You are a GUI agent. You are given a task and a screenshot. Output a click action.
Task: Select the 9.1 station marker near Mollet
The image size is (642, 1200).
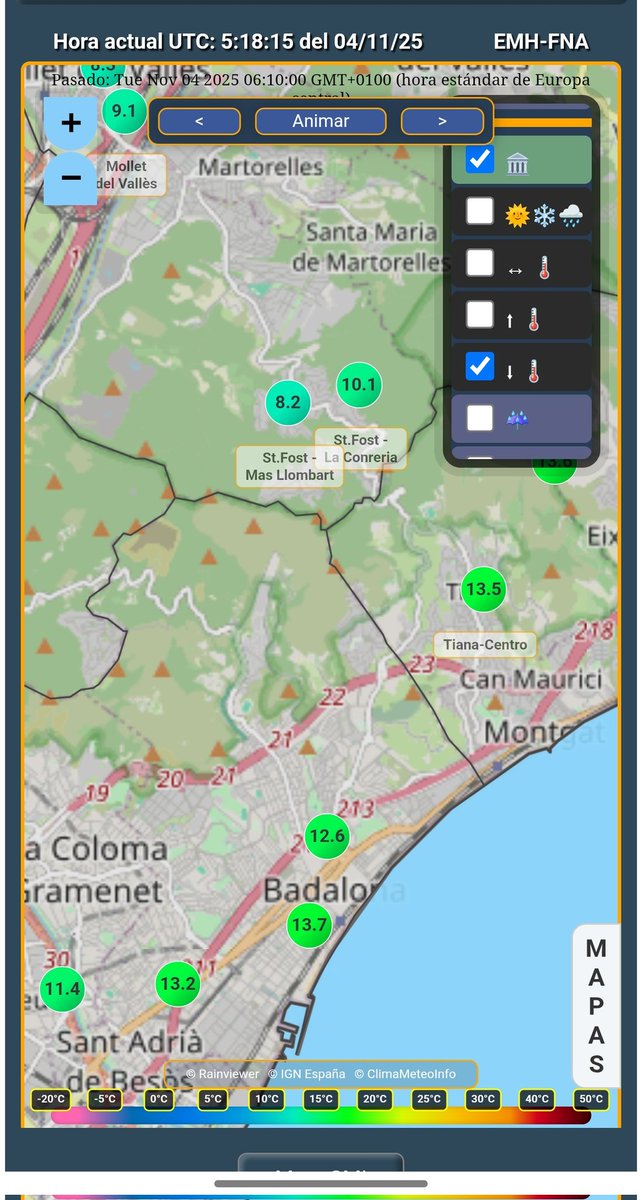click(124, 111)
